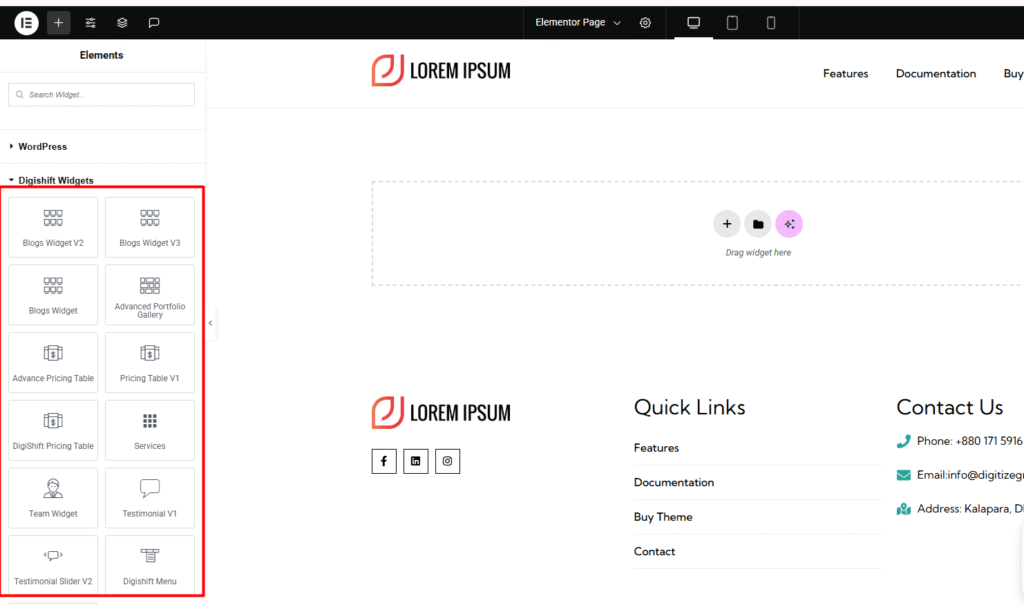
Task: Open the Elementor Page dropdown
Action: [578, 22]
